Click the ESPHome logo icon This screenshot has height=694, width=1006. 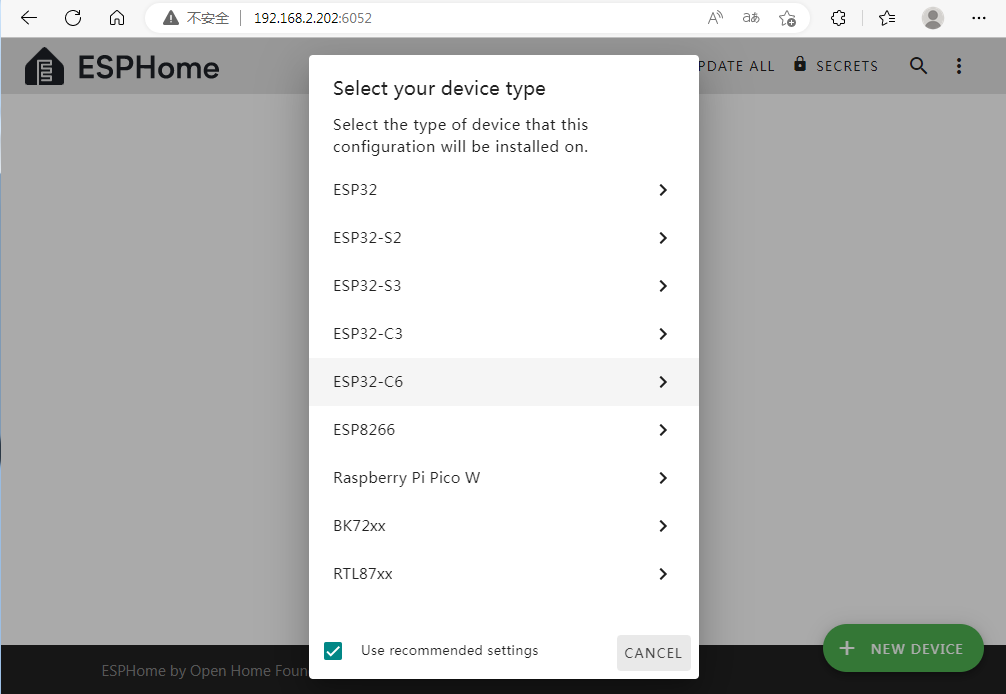[x=45, y=67]
